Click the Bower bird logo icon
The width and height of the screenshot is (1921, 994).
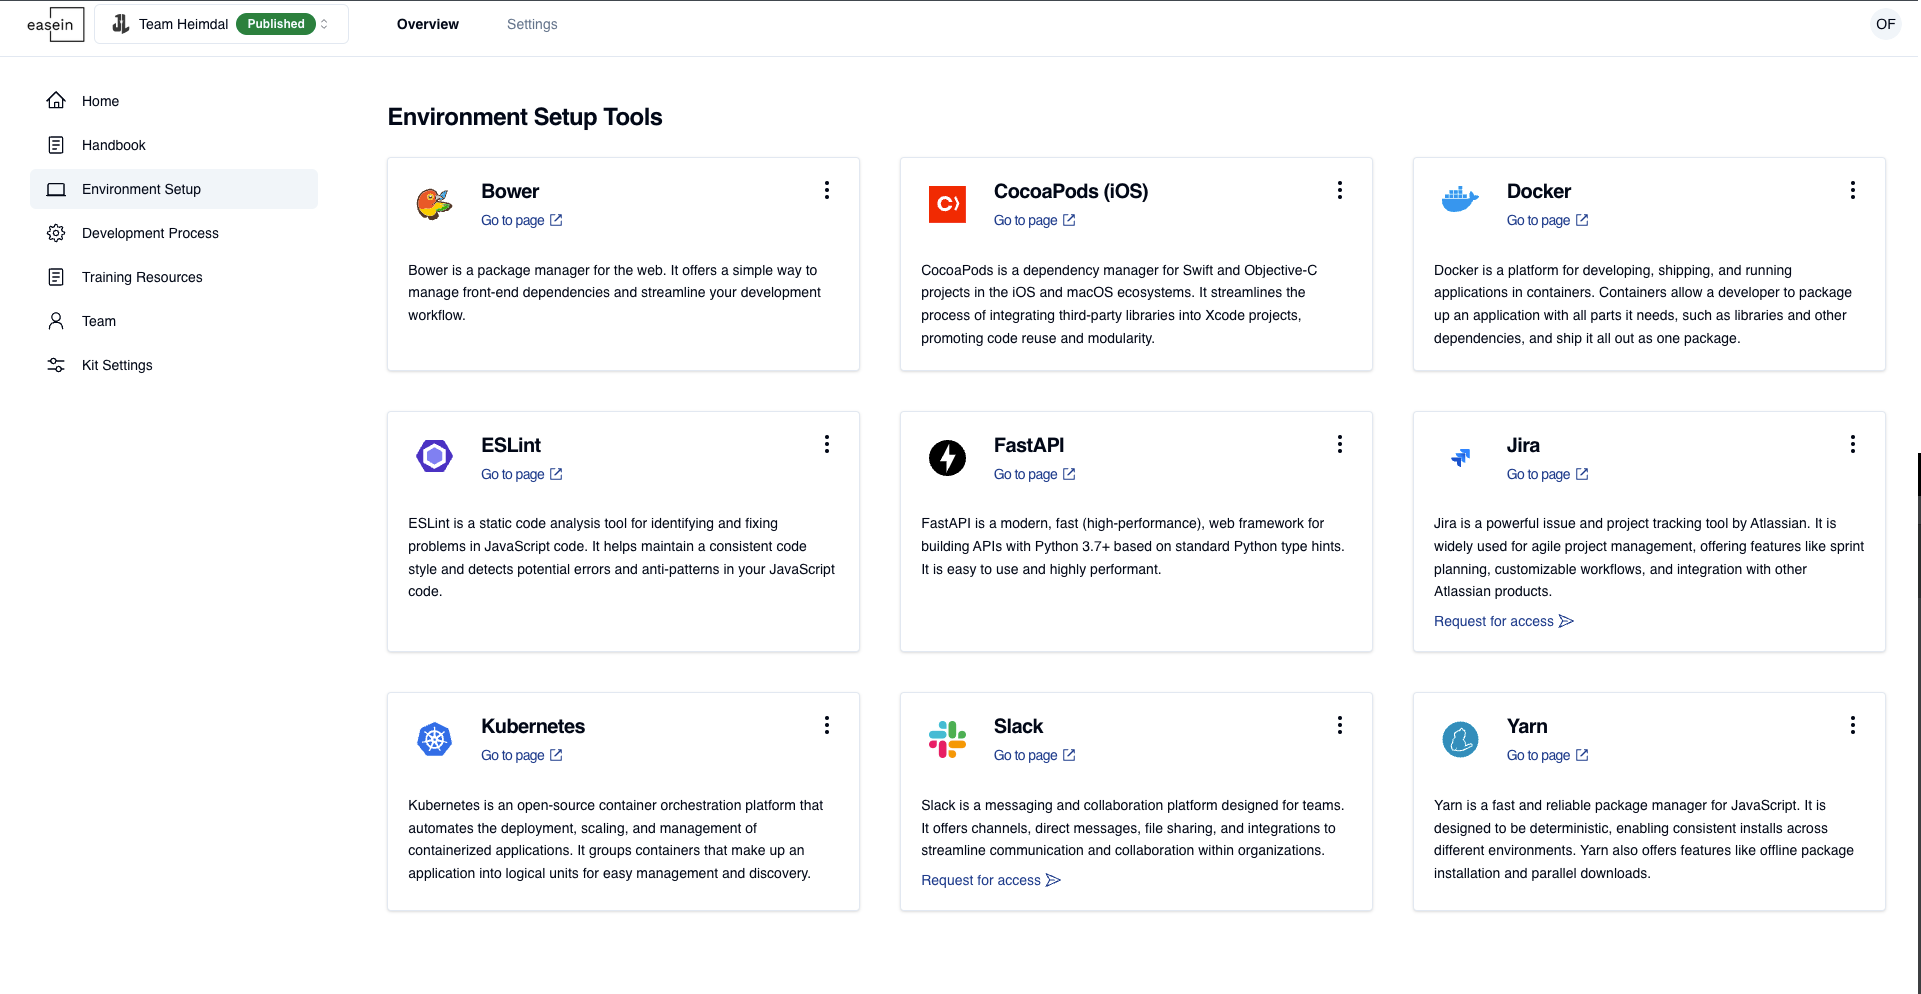tap(434, 204)
